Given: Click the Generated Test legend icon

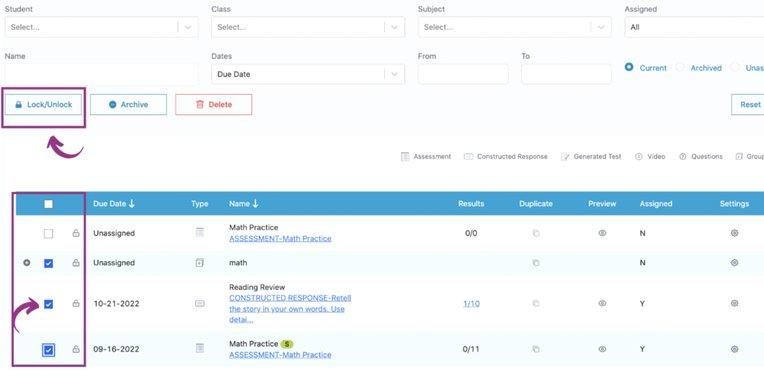Looking at the screenshot, I should click(565, 156).
